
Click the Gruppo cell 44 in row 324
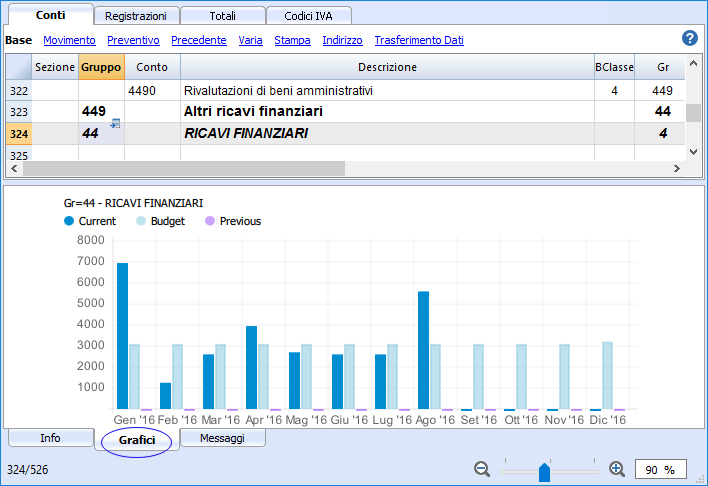click(101, 134)
